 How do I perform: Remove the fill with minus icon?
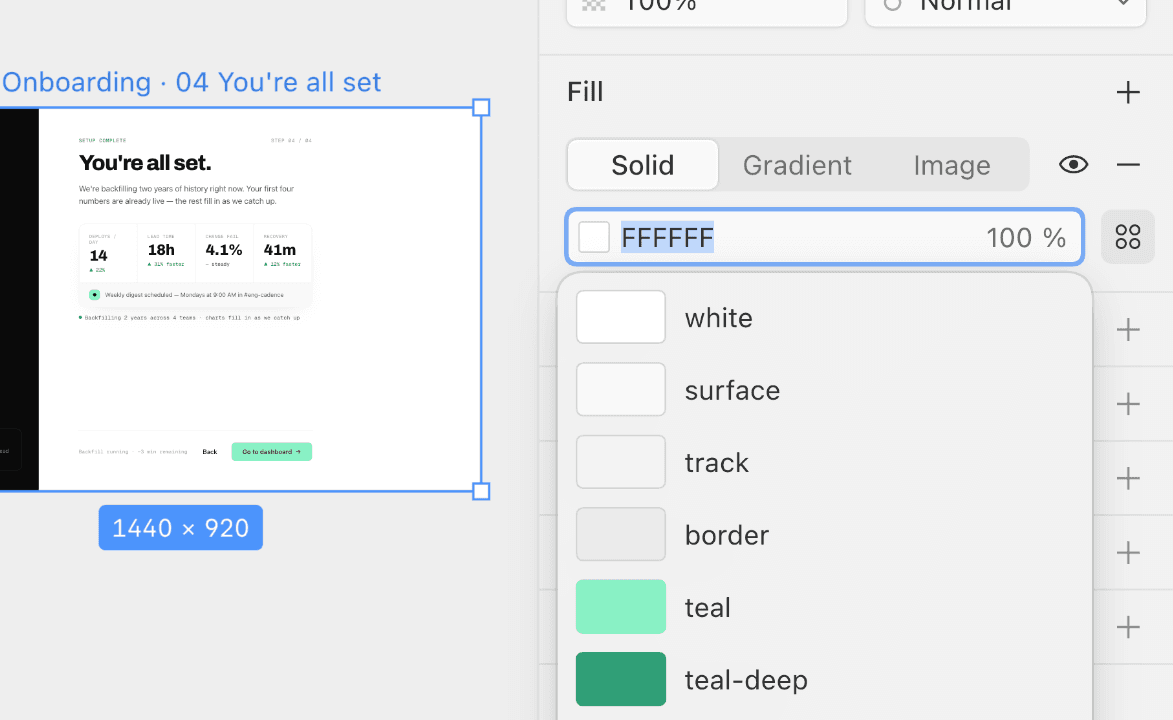1127,165
